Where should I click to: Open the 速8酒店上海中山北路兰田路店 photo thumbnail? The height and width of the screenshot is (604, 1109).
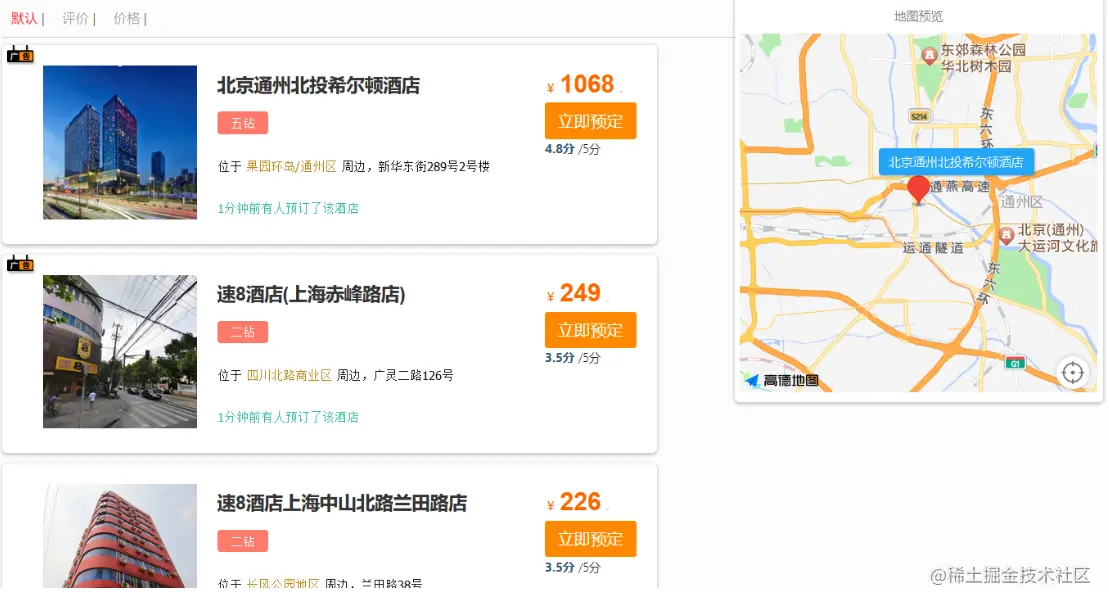point(120,536)
